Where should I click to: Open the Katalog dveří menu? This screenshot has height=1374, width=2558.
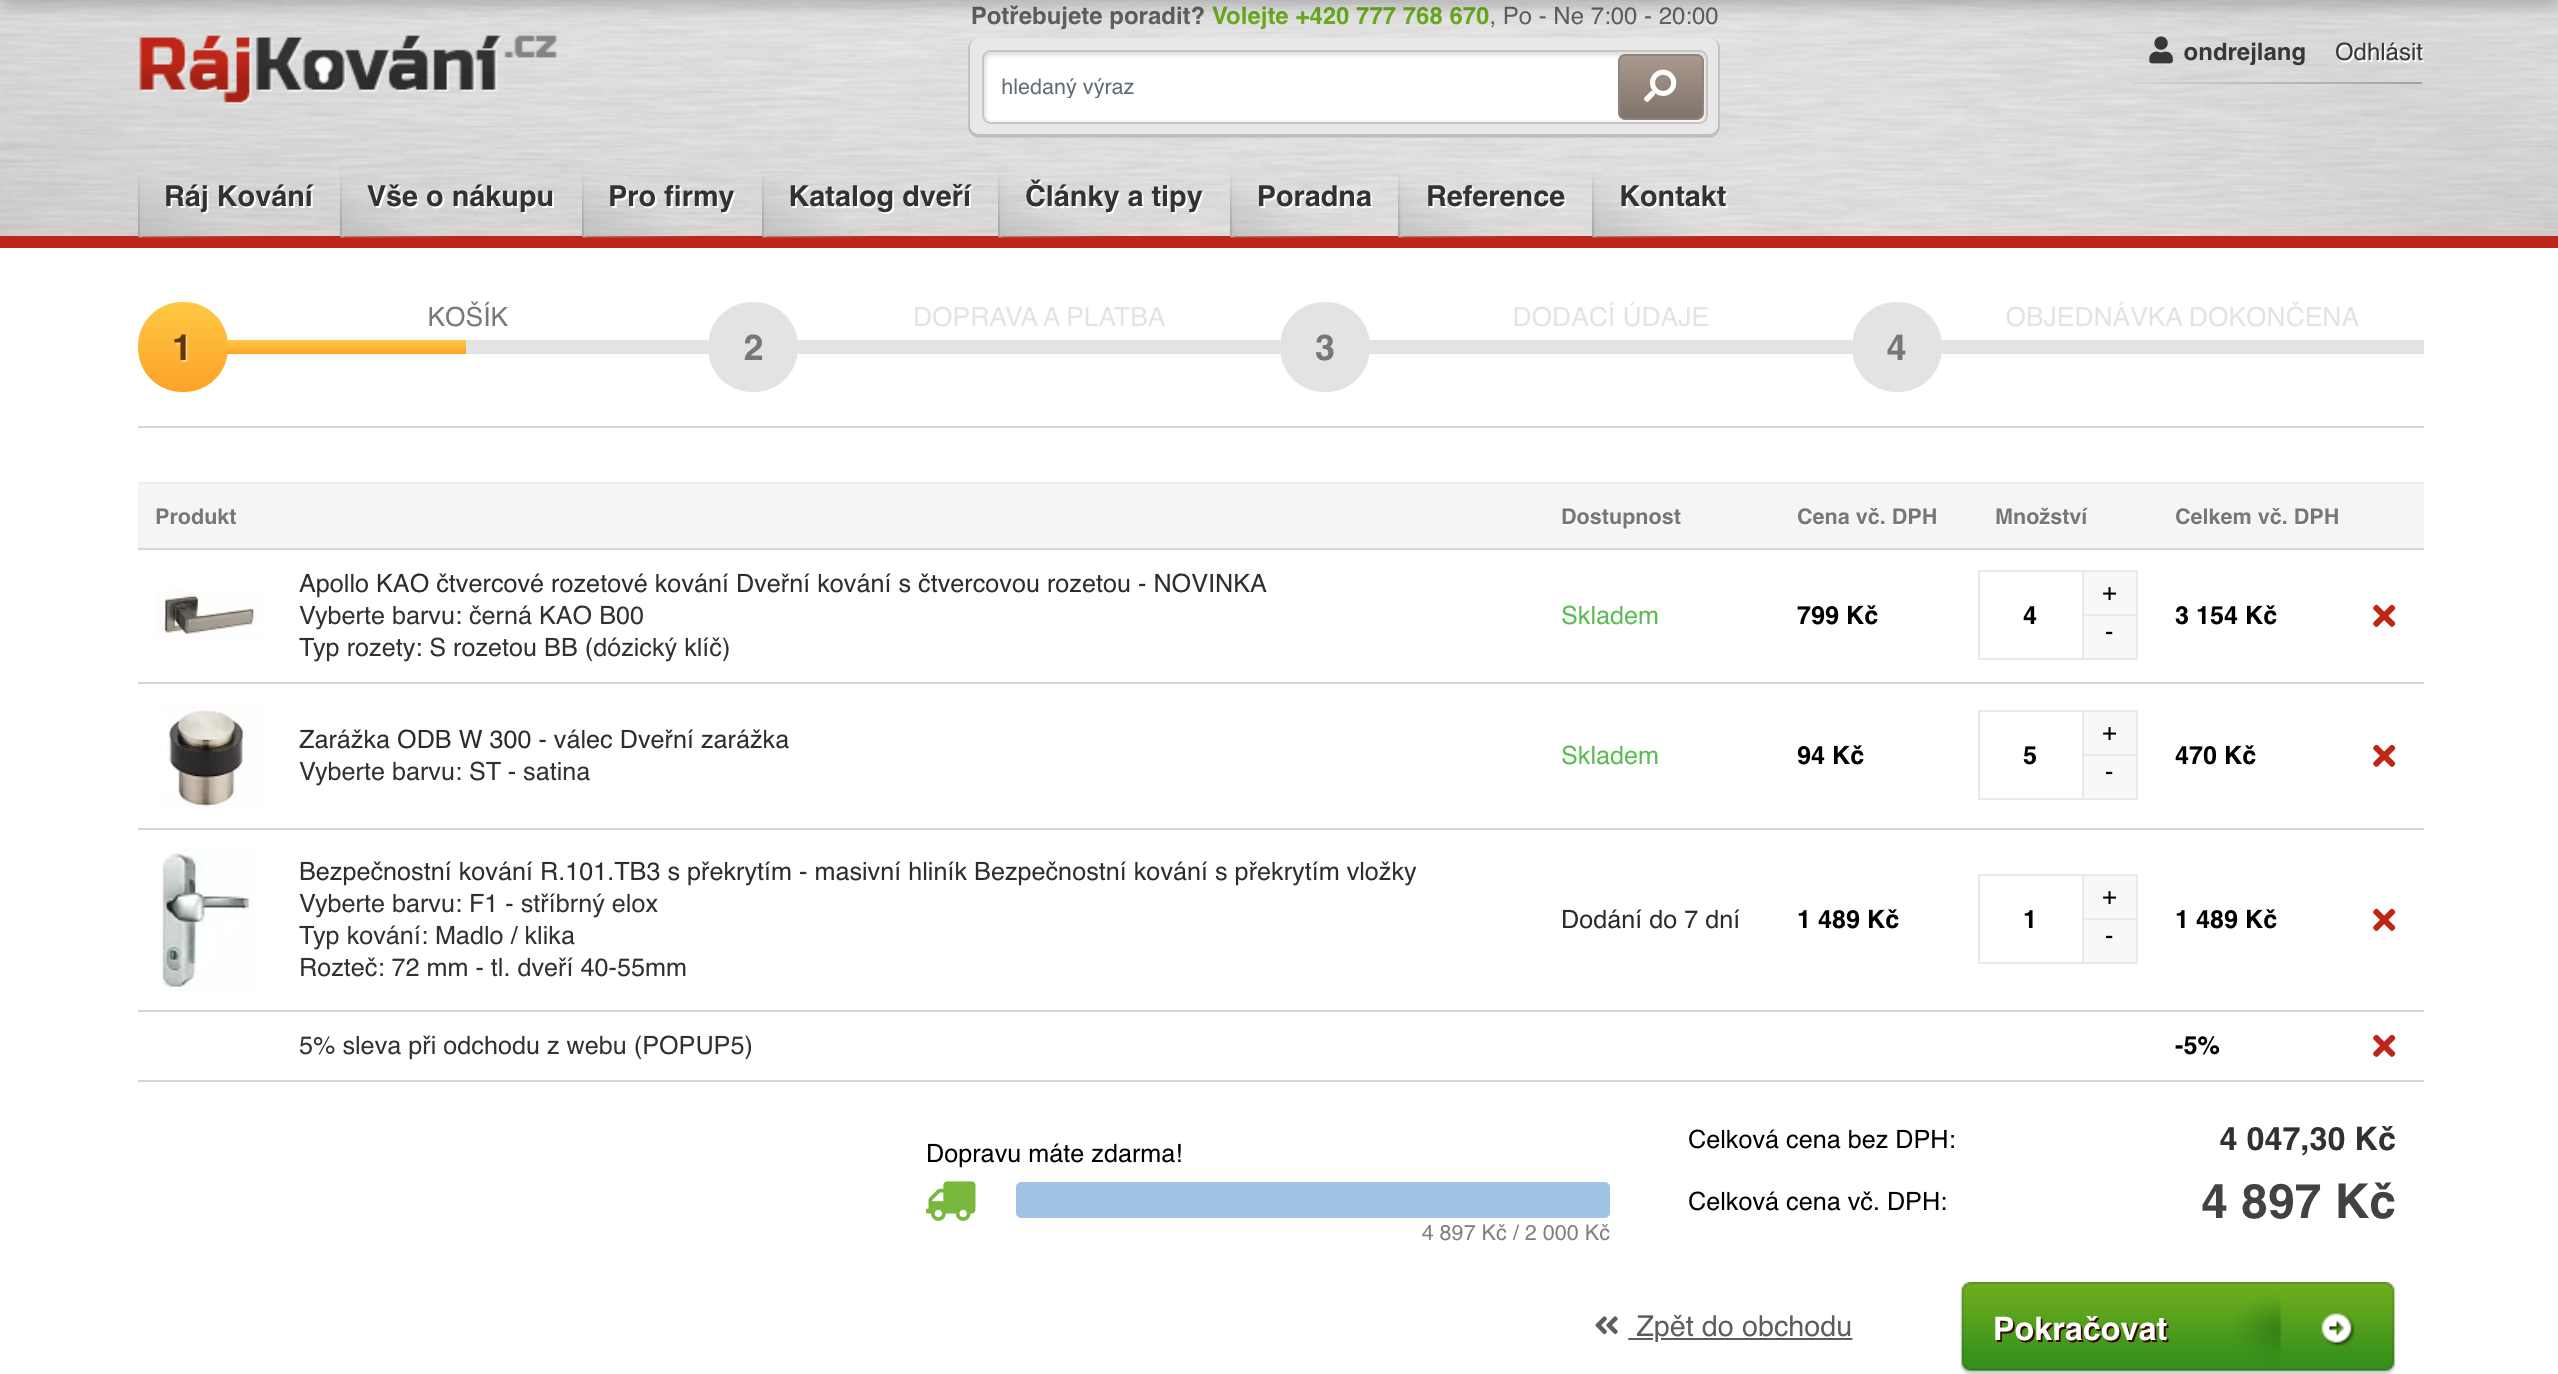[879, 196]
